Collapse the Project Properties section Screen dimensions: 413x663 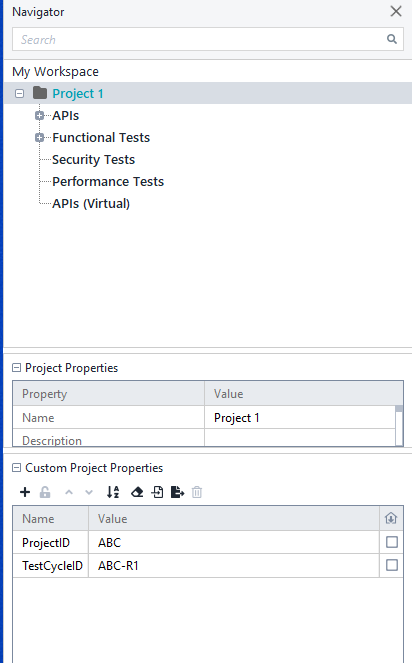[16, 368]
